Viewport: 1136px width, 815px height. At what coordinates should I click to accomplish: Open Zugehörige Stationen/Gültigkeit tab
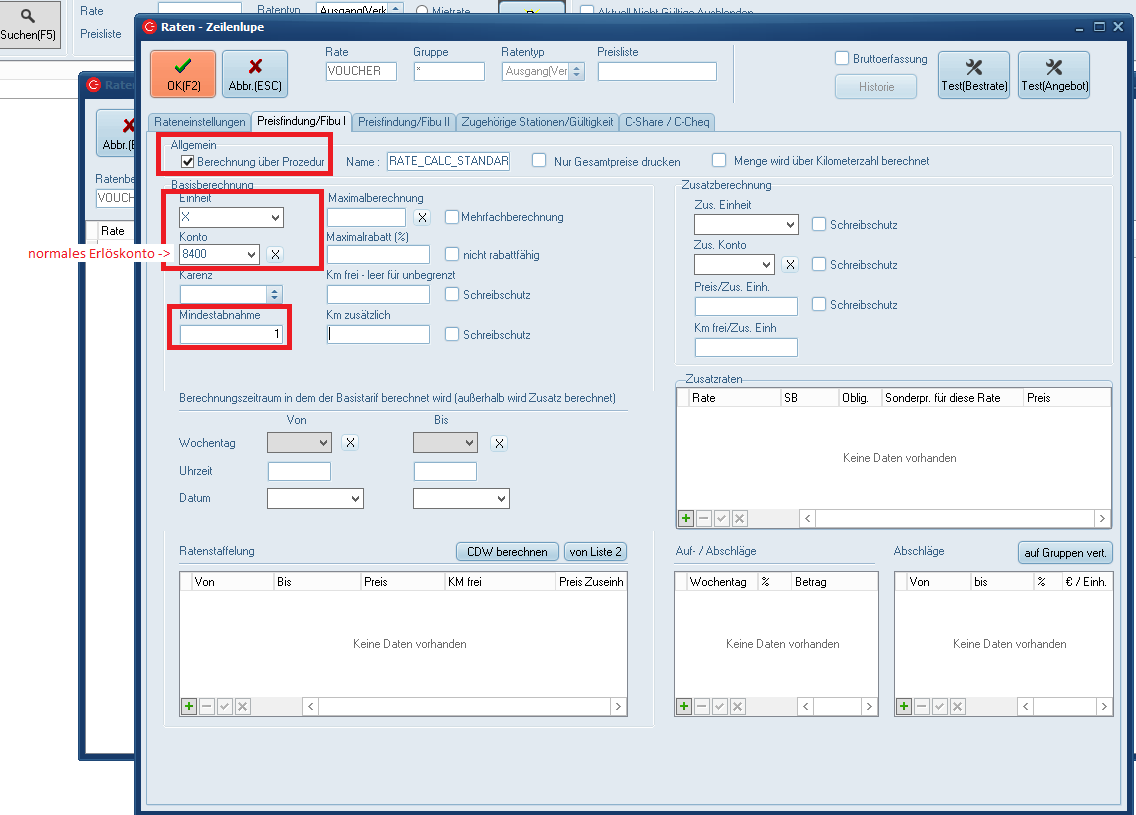point(538,122)
